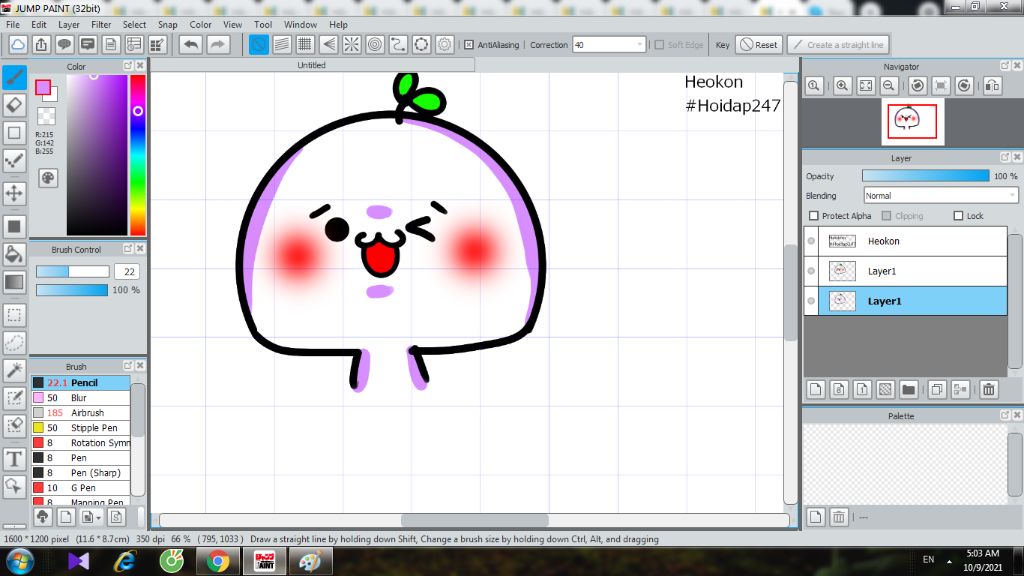Screen dimensions: 1024x576
Task: Open the Filter menu
Action: [101, 24]
